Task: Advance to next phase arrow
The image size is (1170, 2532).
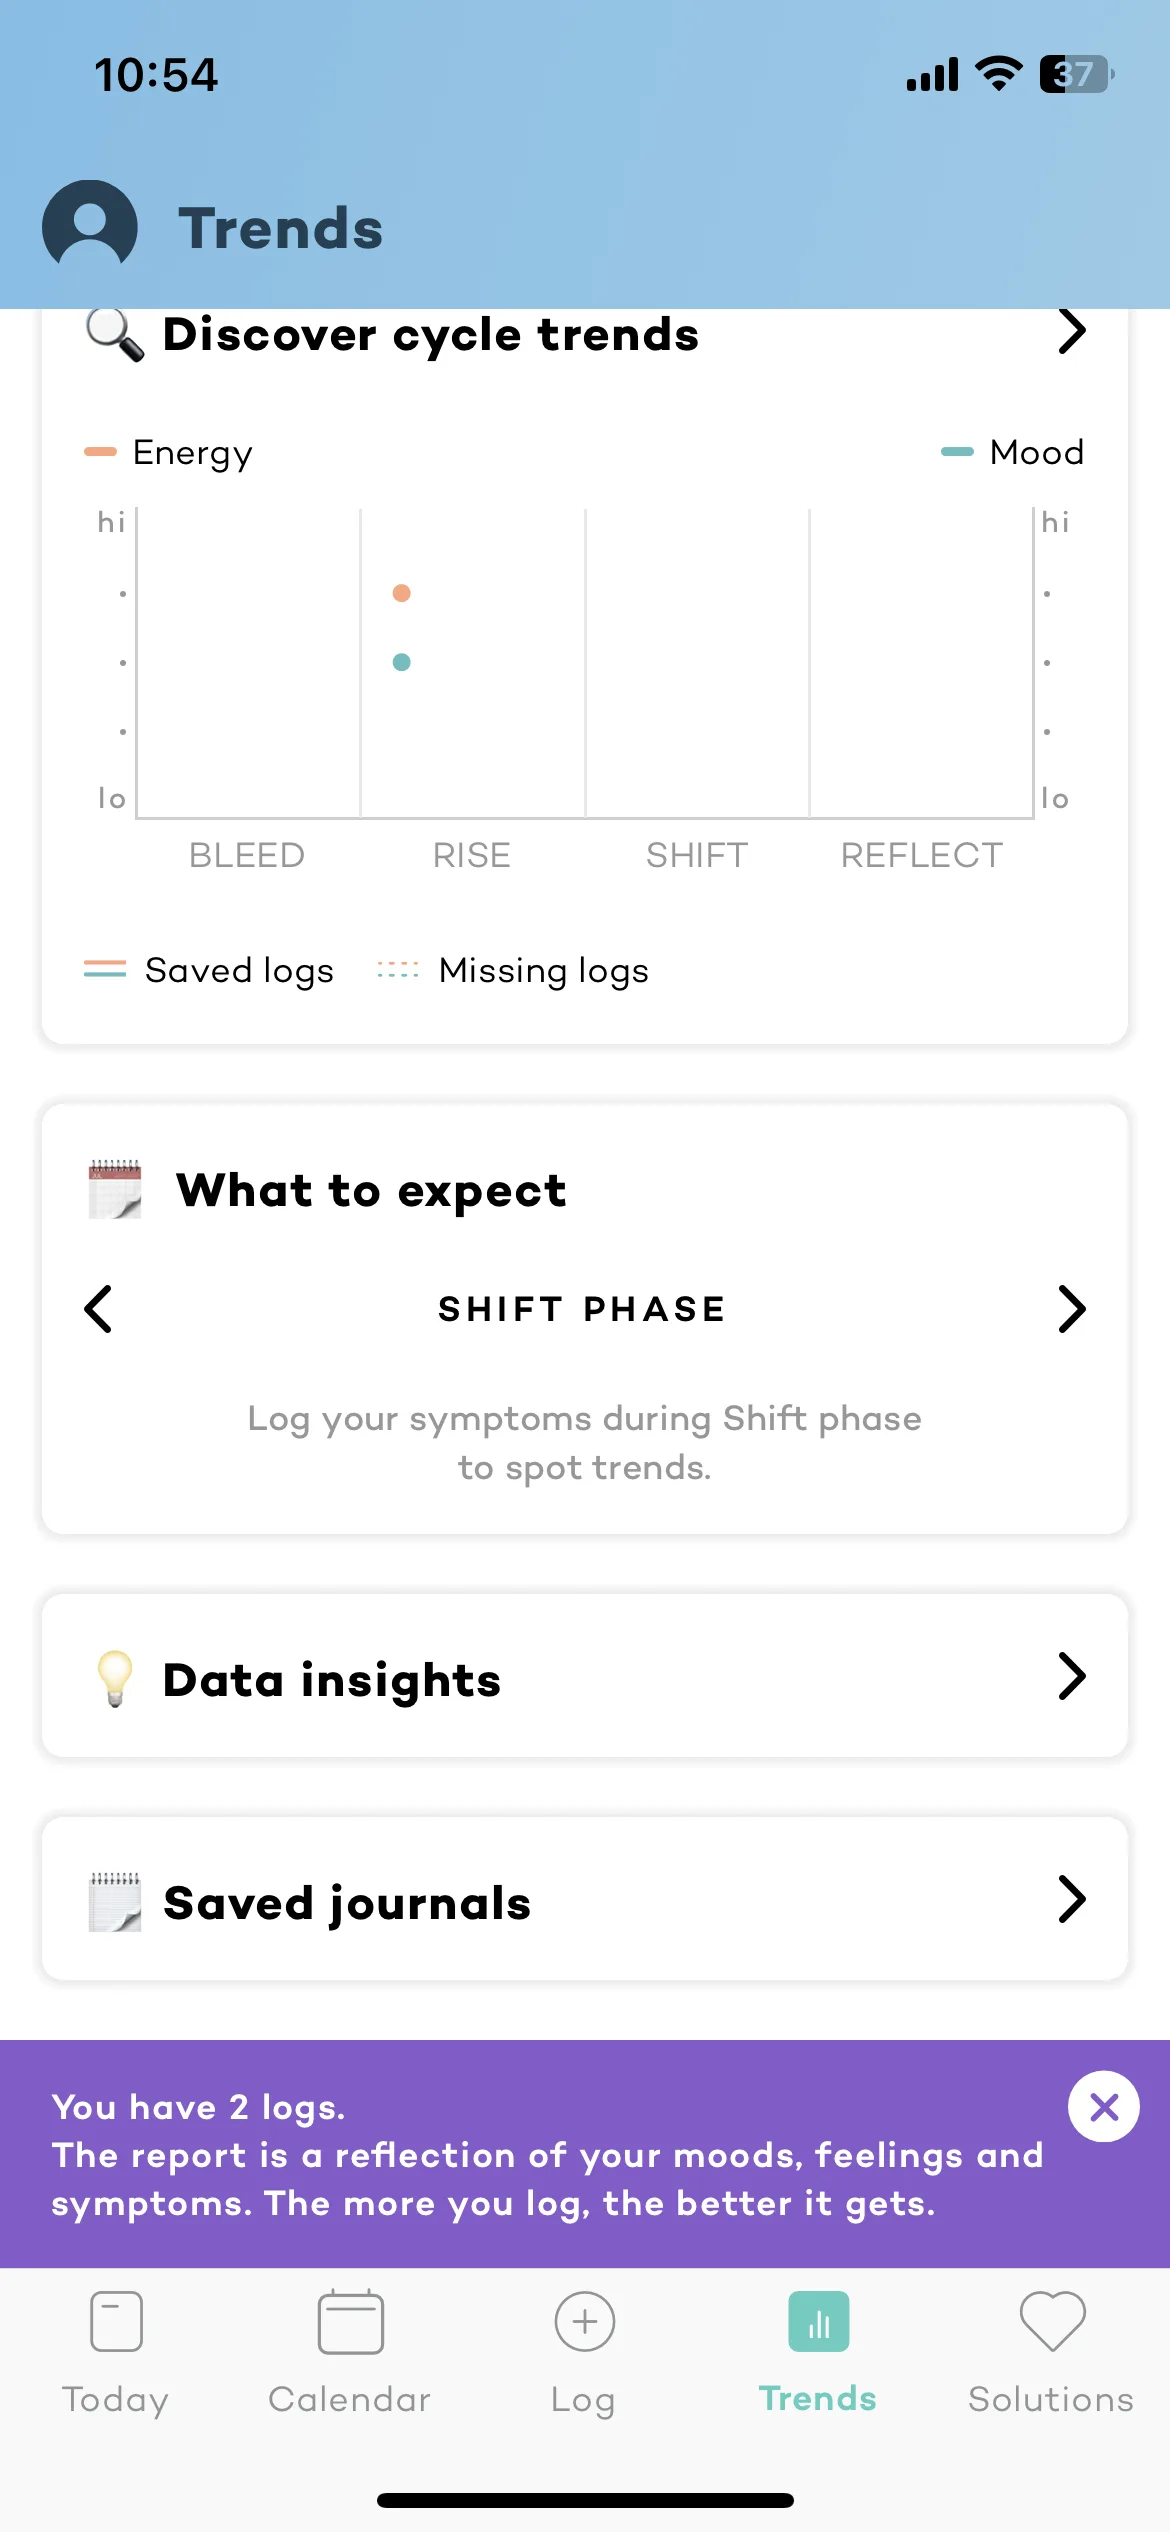Action: click(x=1071, y=1309)
